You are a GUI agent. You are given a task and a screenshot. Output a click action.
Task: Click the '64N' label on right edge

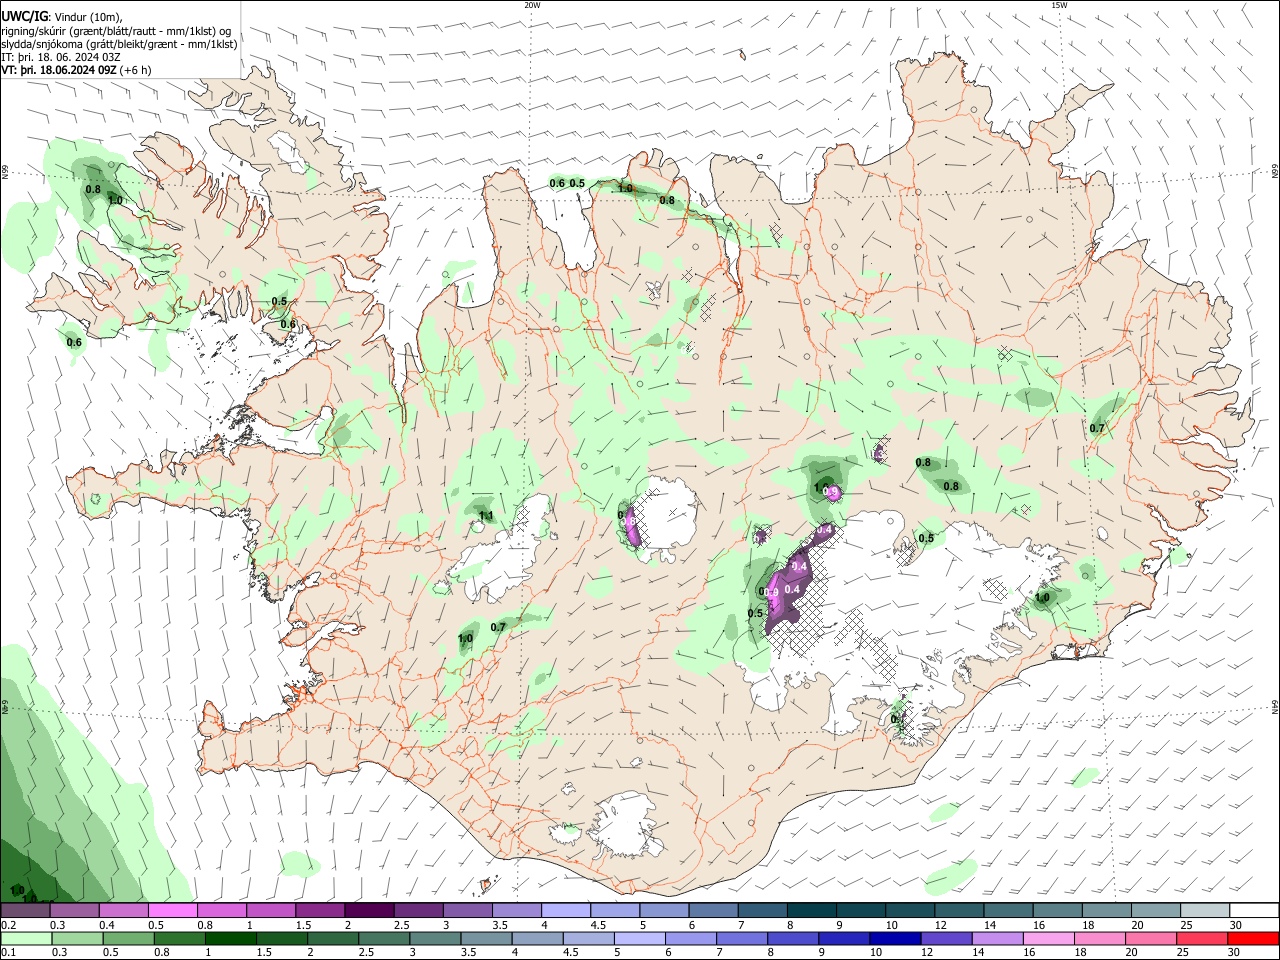[1275, 707]
